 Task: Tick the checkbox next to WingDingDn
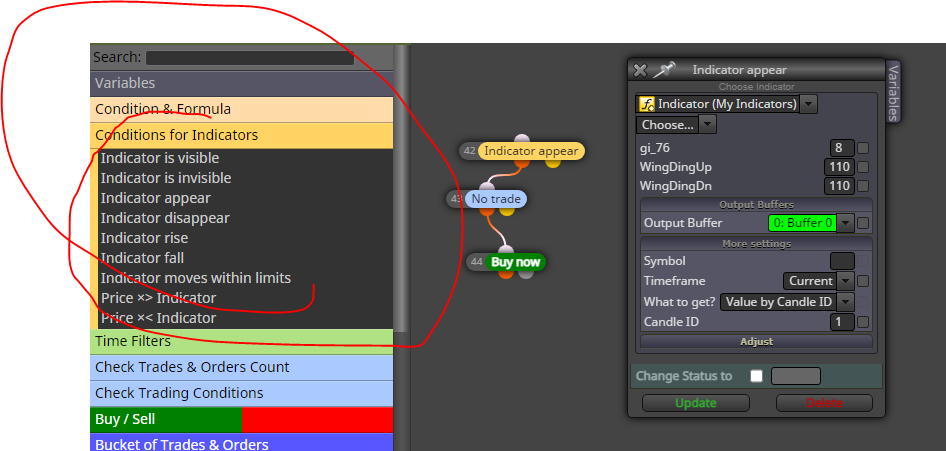(863, 186)
